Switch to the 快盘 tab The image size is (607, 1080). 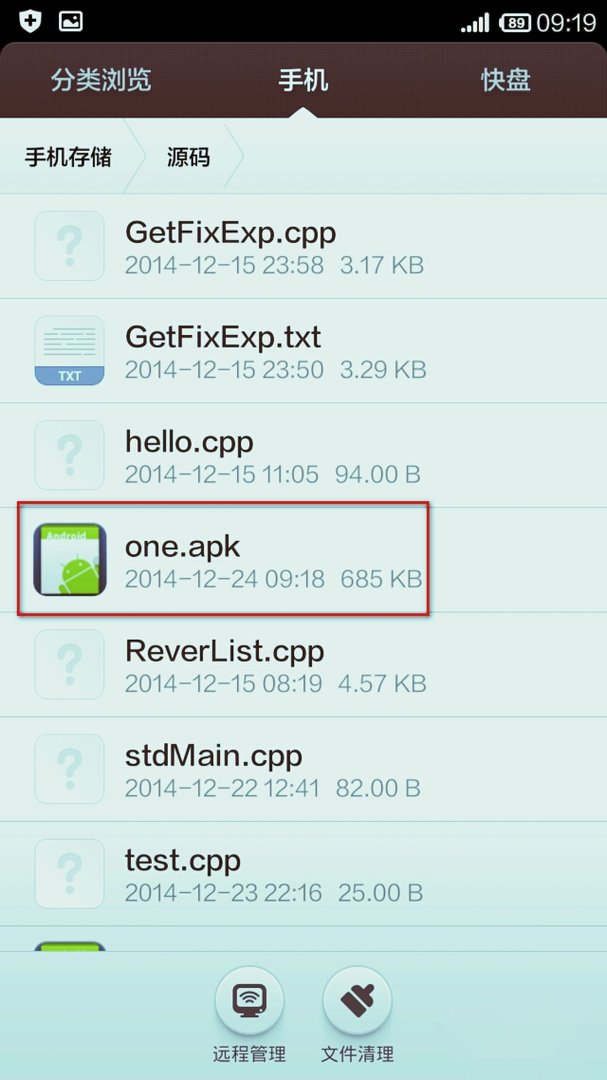click(x=506, y=81)
